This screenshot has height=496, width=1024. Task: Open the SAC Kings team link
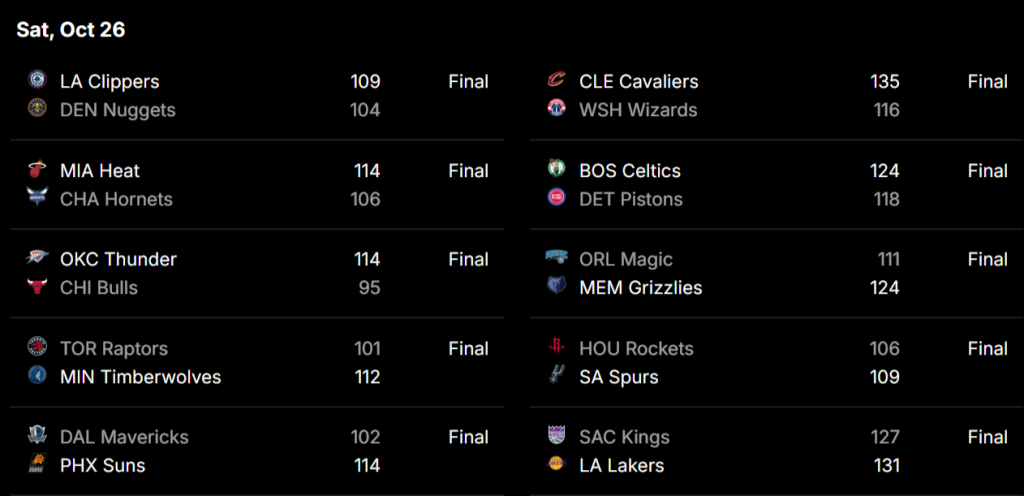624,437
